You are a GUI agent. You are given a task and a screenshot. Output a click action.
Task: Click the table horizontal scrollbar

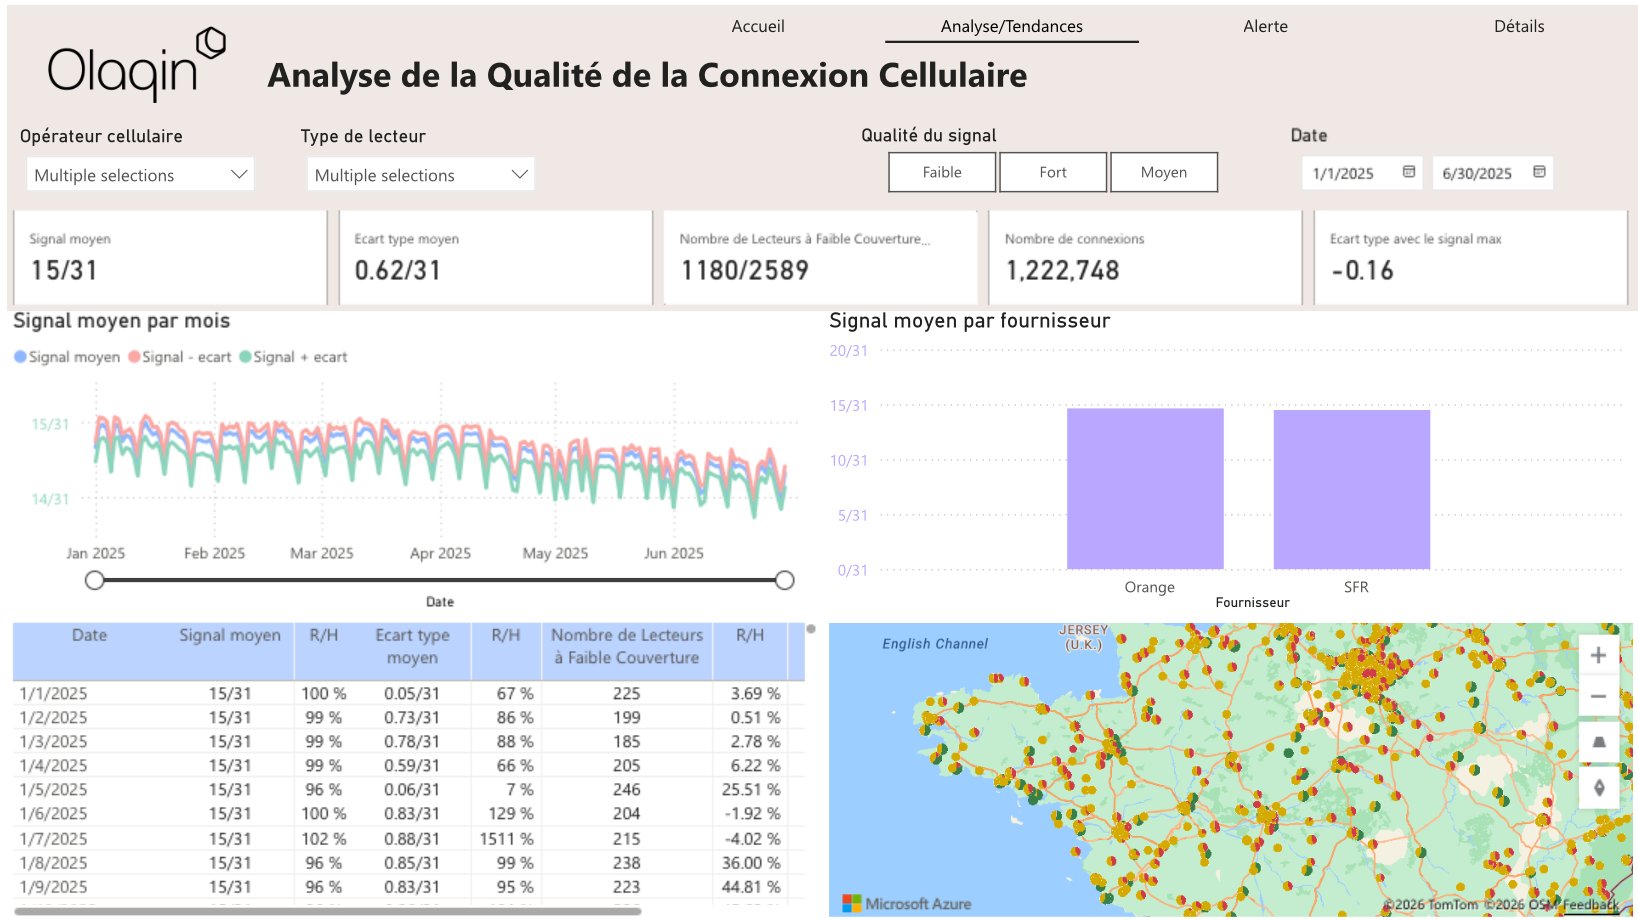pos(328,911)
